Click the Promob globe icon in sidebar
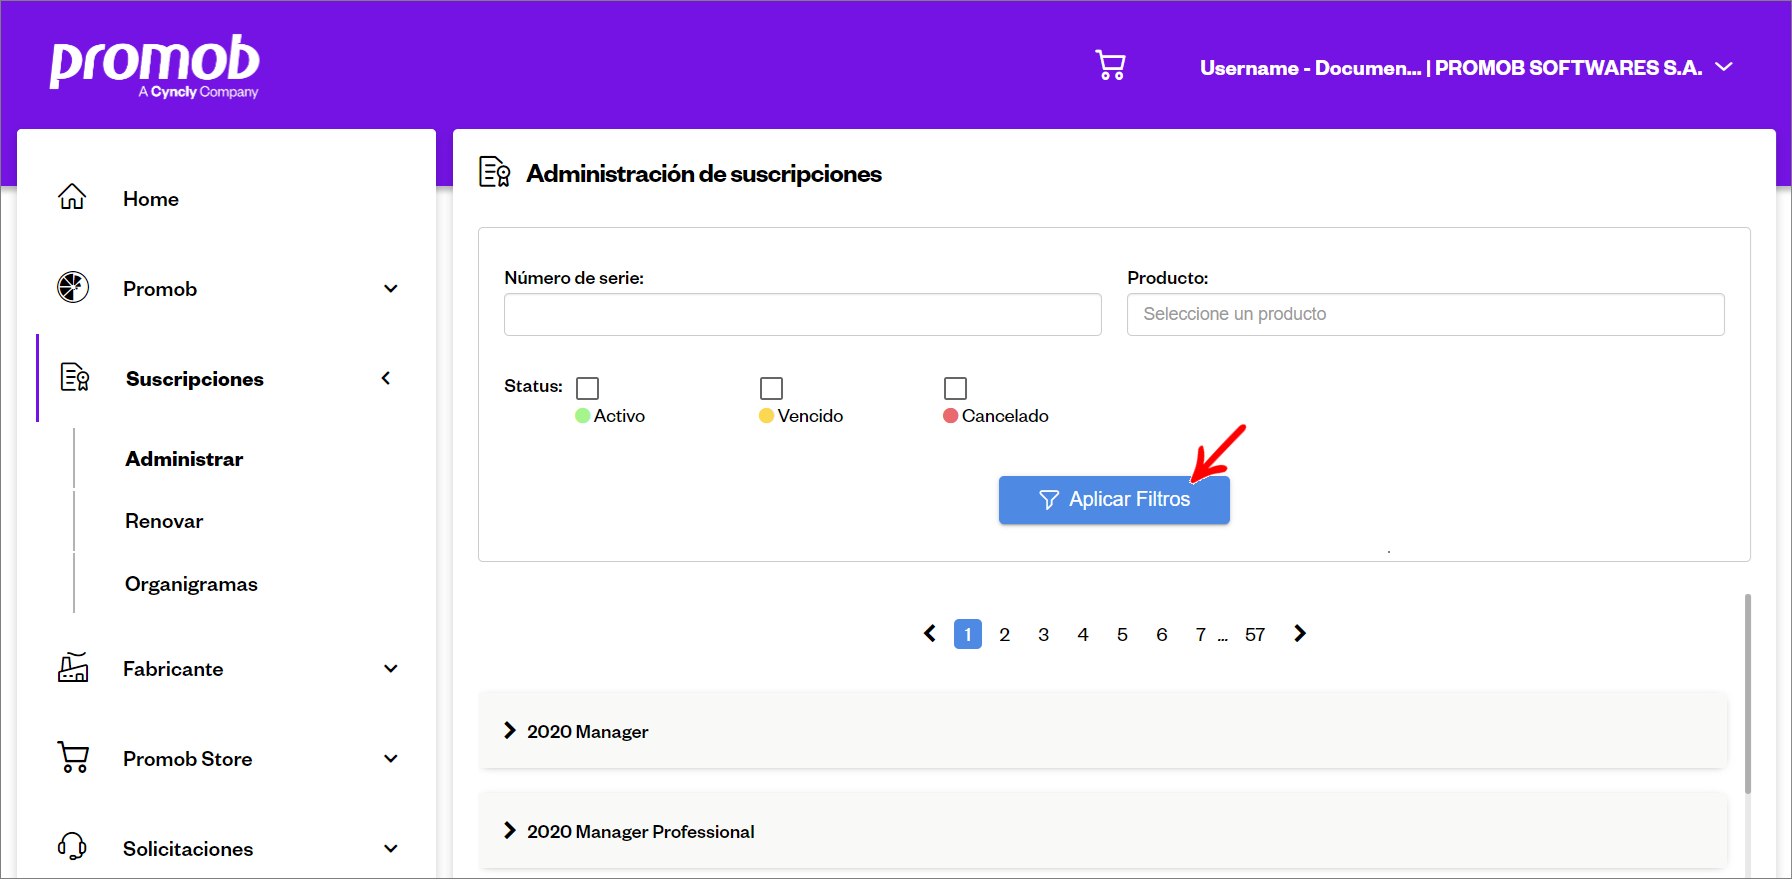The image size is (1792, 879). coord(73,287)
